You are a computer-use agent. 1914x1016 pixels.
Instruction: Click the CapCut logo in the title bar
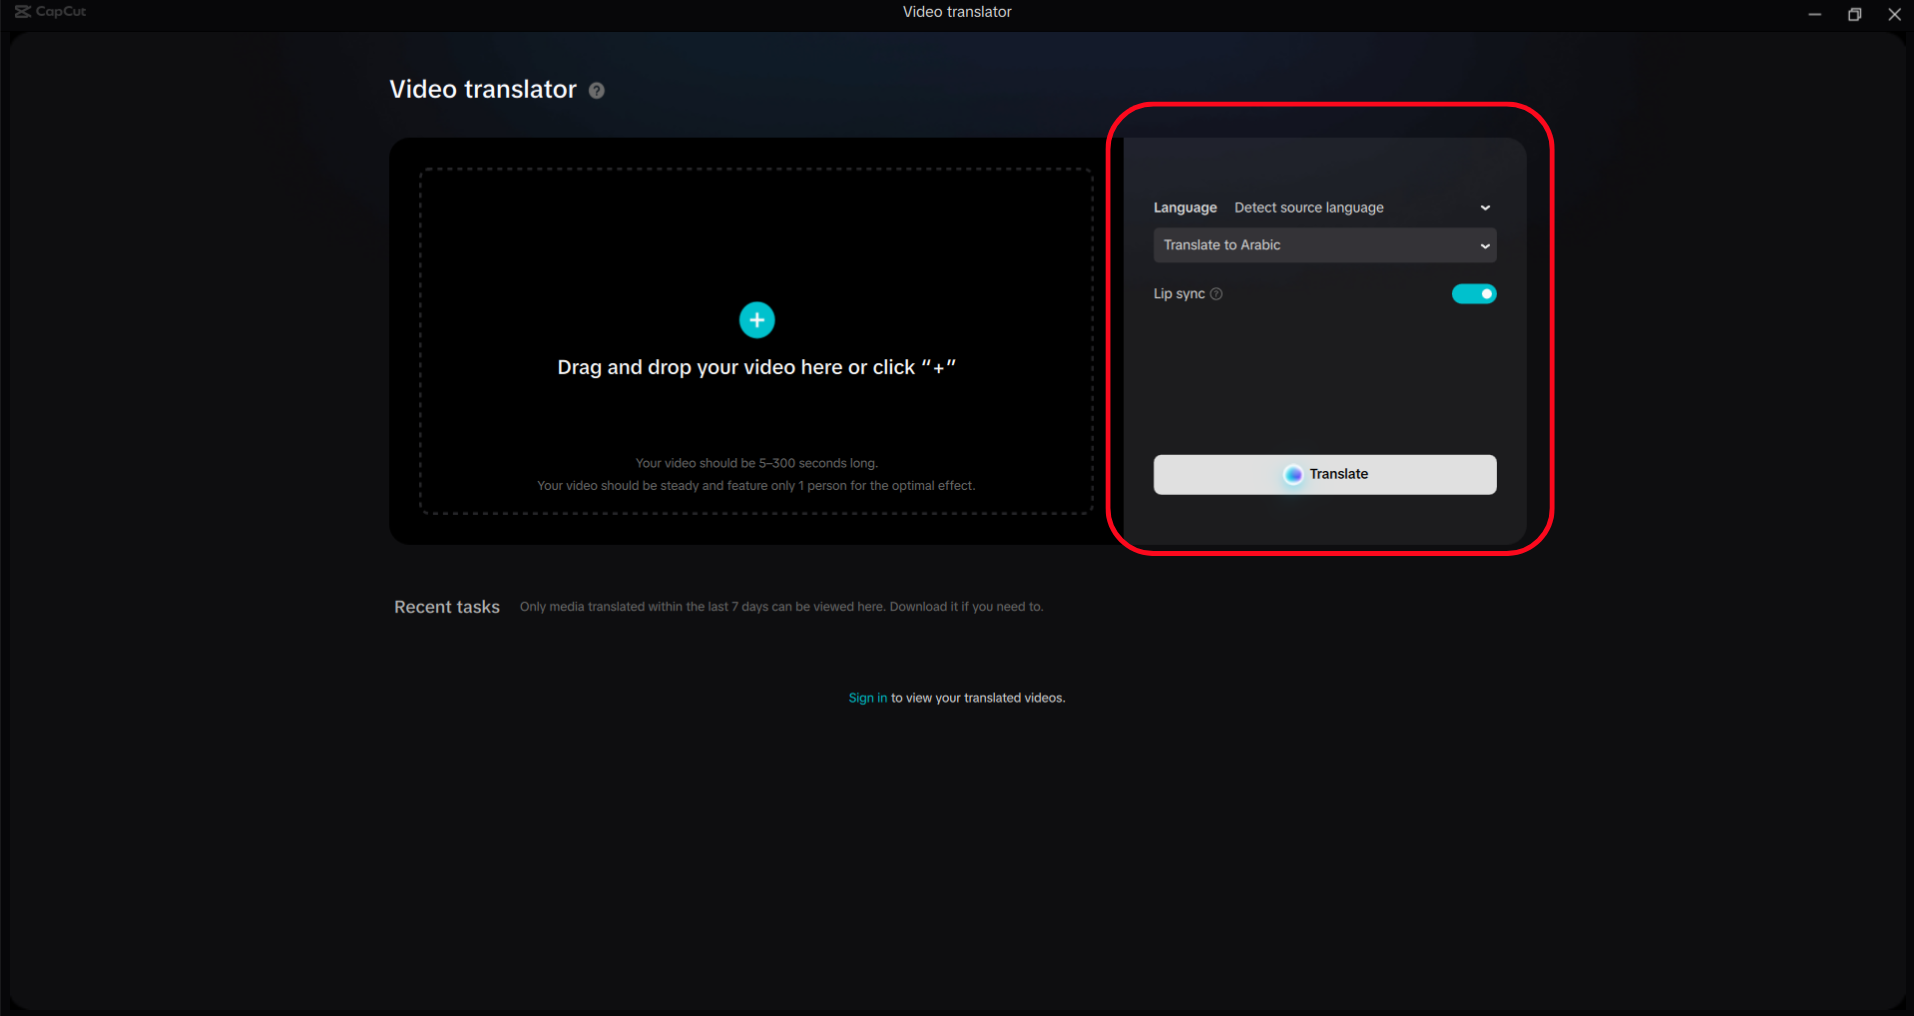(x=49, y=12)
